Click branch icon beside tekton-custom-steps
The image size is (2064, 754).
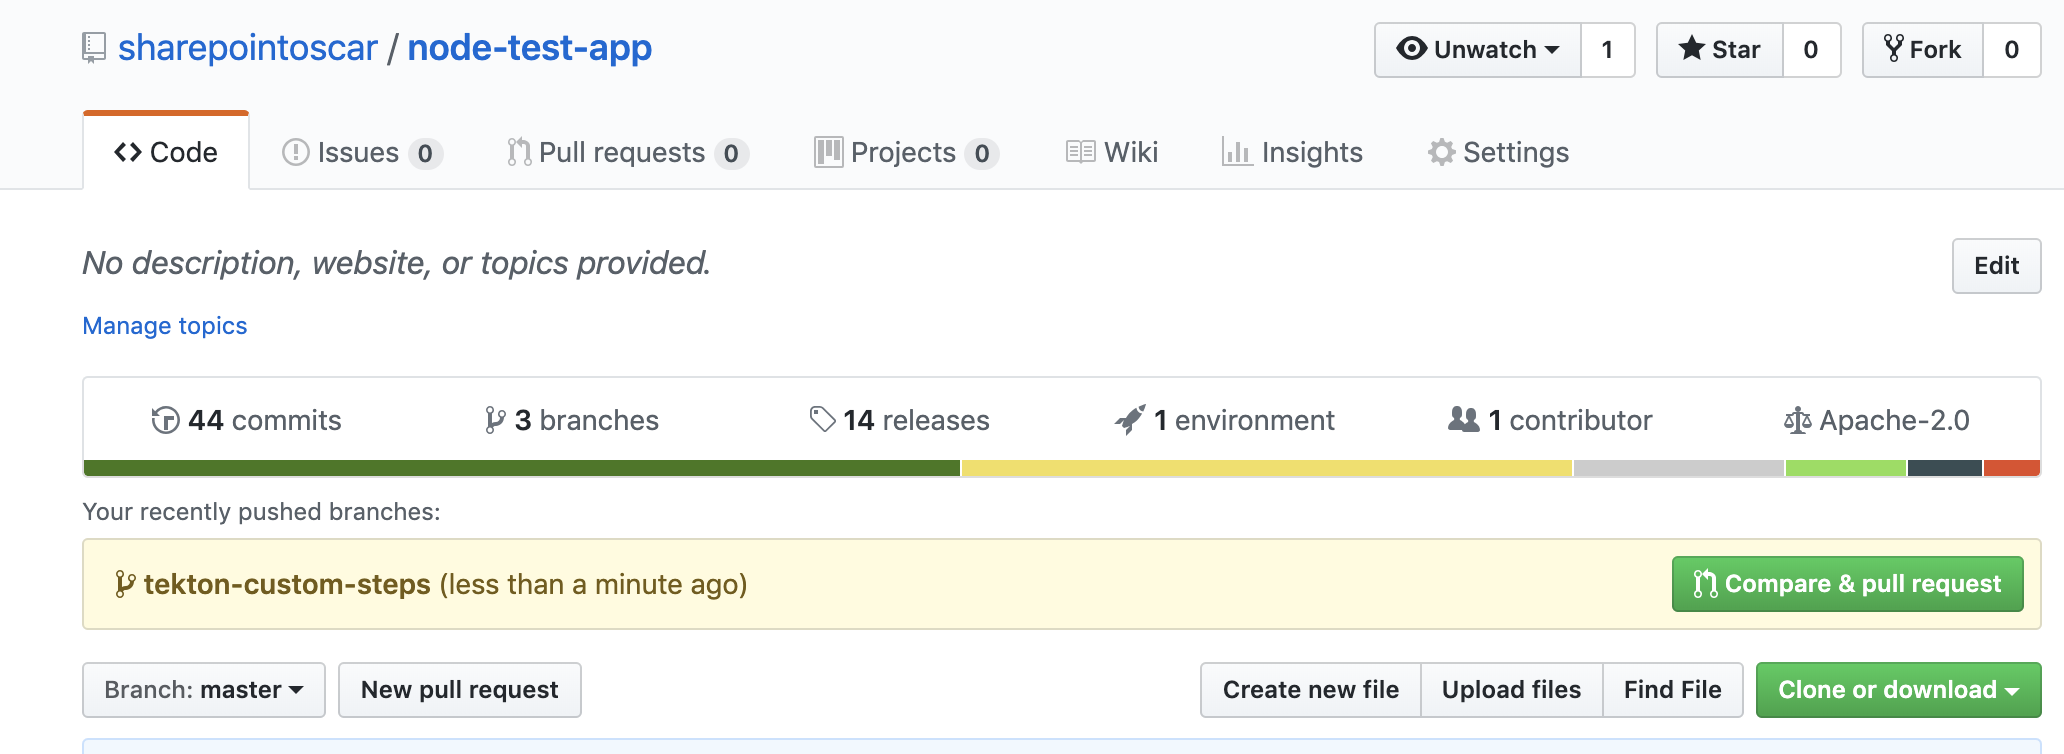coord(125,584)
